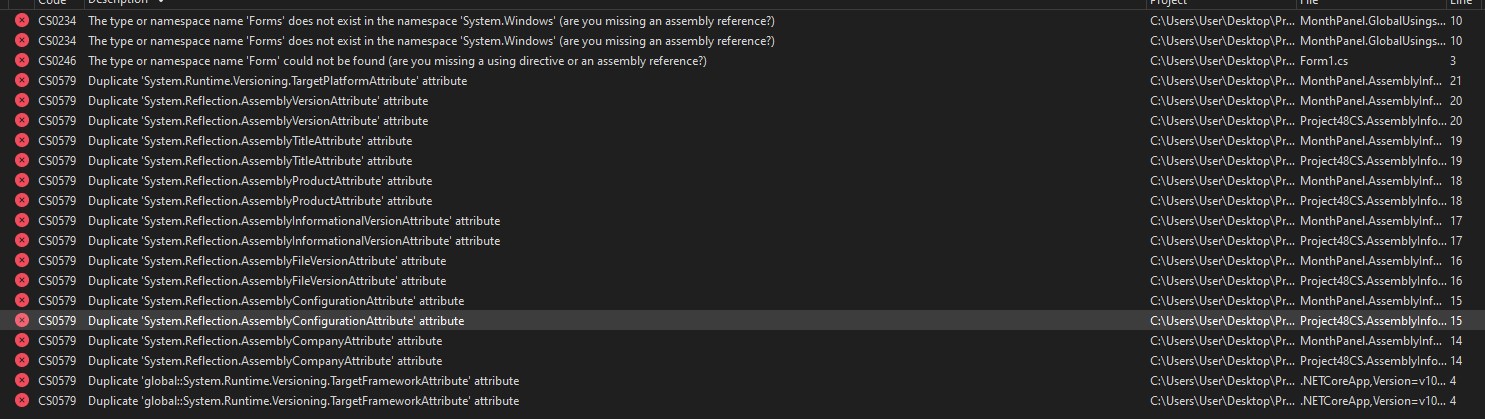Image resolution: width=1485 pixels, height=419 pixels.
Task: Click error icon on topmost CS0234 row
Action: [22, 21]
